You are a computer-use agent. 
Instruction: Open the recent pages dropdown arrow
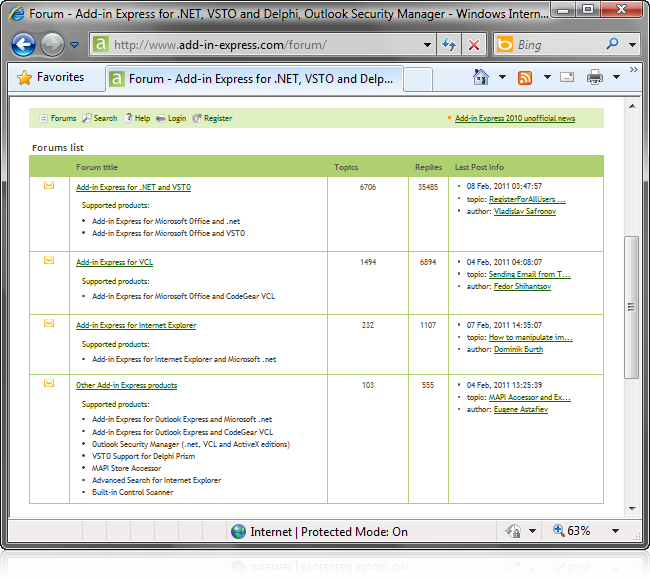pyautogui.click(x=75, y=44)
